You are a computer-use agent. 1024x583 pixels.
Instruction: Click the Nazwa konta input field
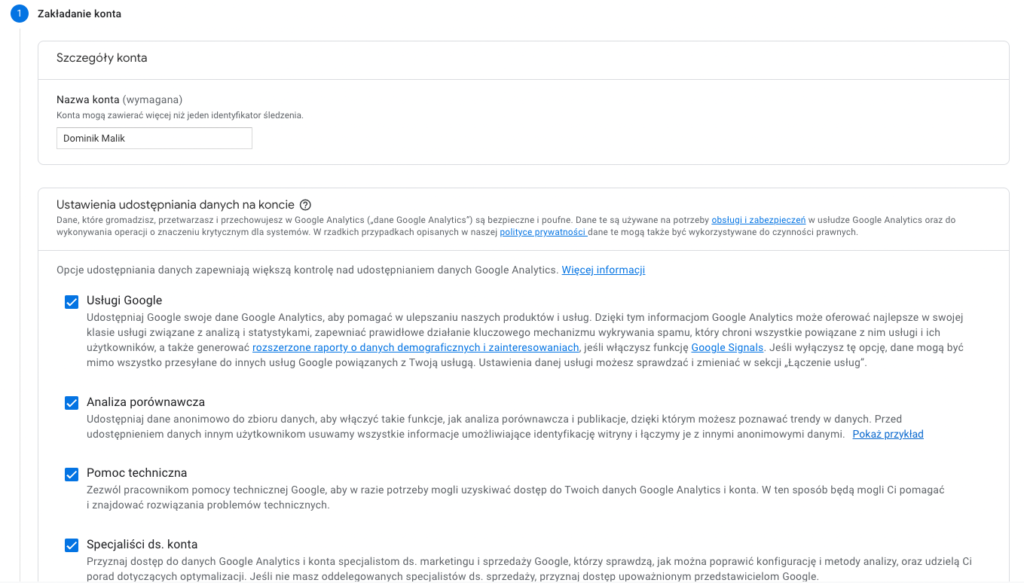(x=154, y=138)
